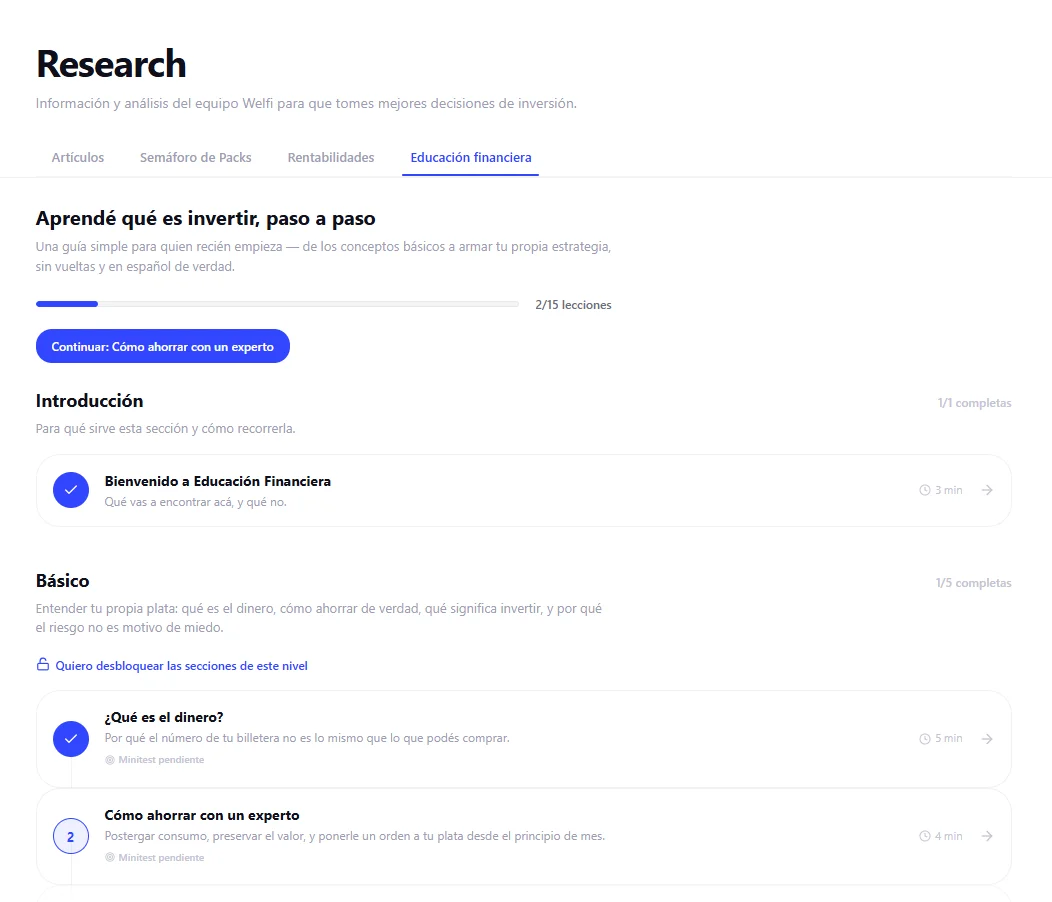
Task: Click Minitest pendiente text under ¿Qué es el dinero?
Action: [x=161, y=760]
